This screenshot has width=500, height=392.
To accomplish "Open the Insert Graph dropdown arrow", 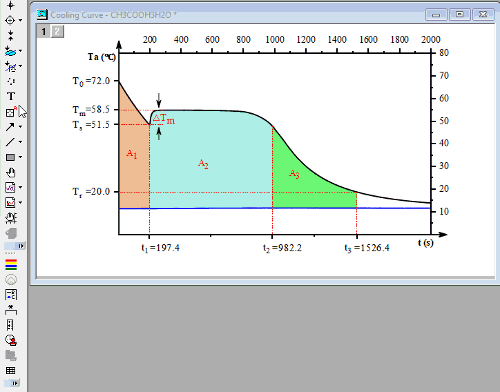I will (20, 202).
